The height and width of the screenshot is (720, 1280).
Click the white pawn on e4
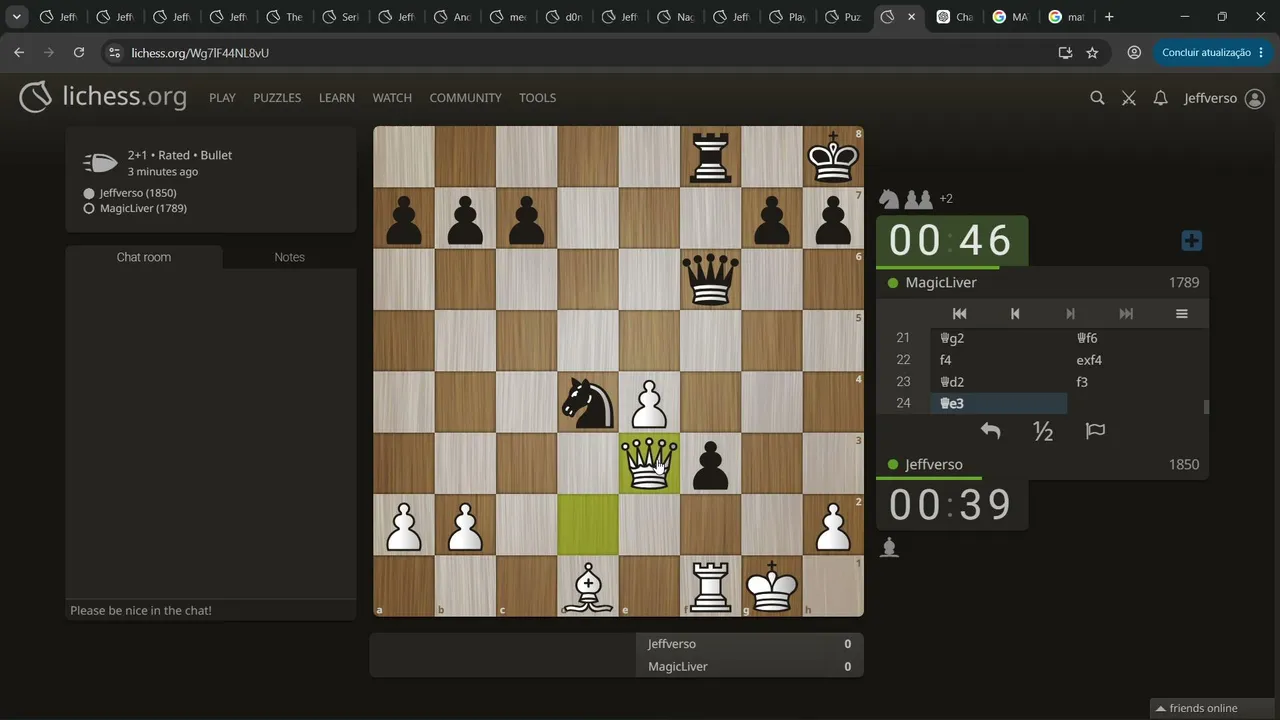(x=649, y=402)
